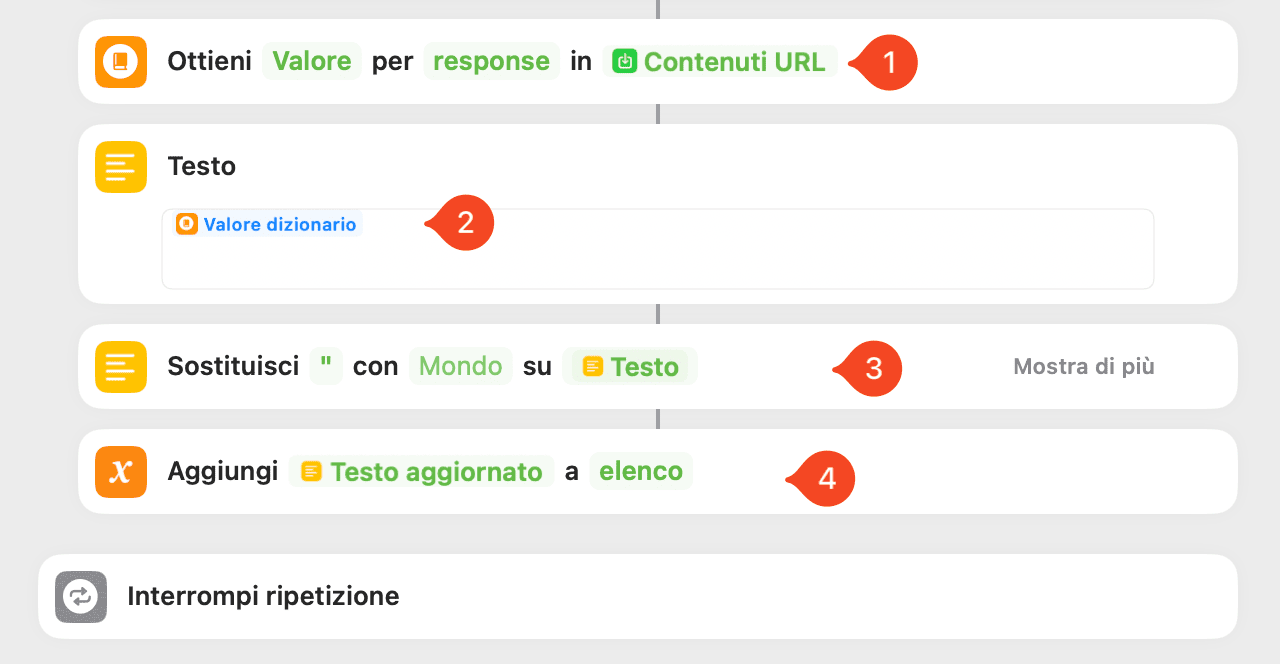The image size is (1280, 664).
Task: Click the gray repeat loop icon
Action: (81, 597)
